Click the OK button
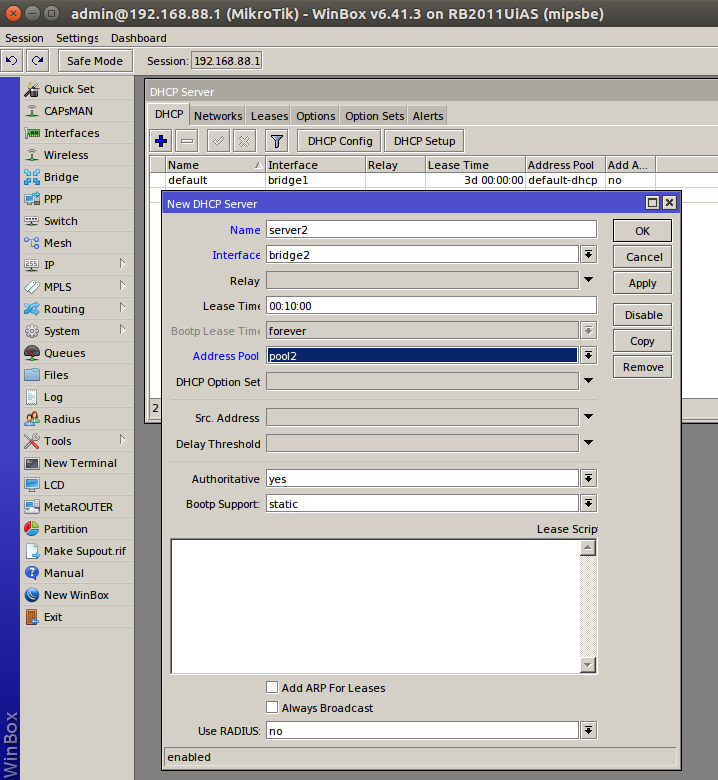The image size is (718, 780). [x=642, y=231]
